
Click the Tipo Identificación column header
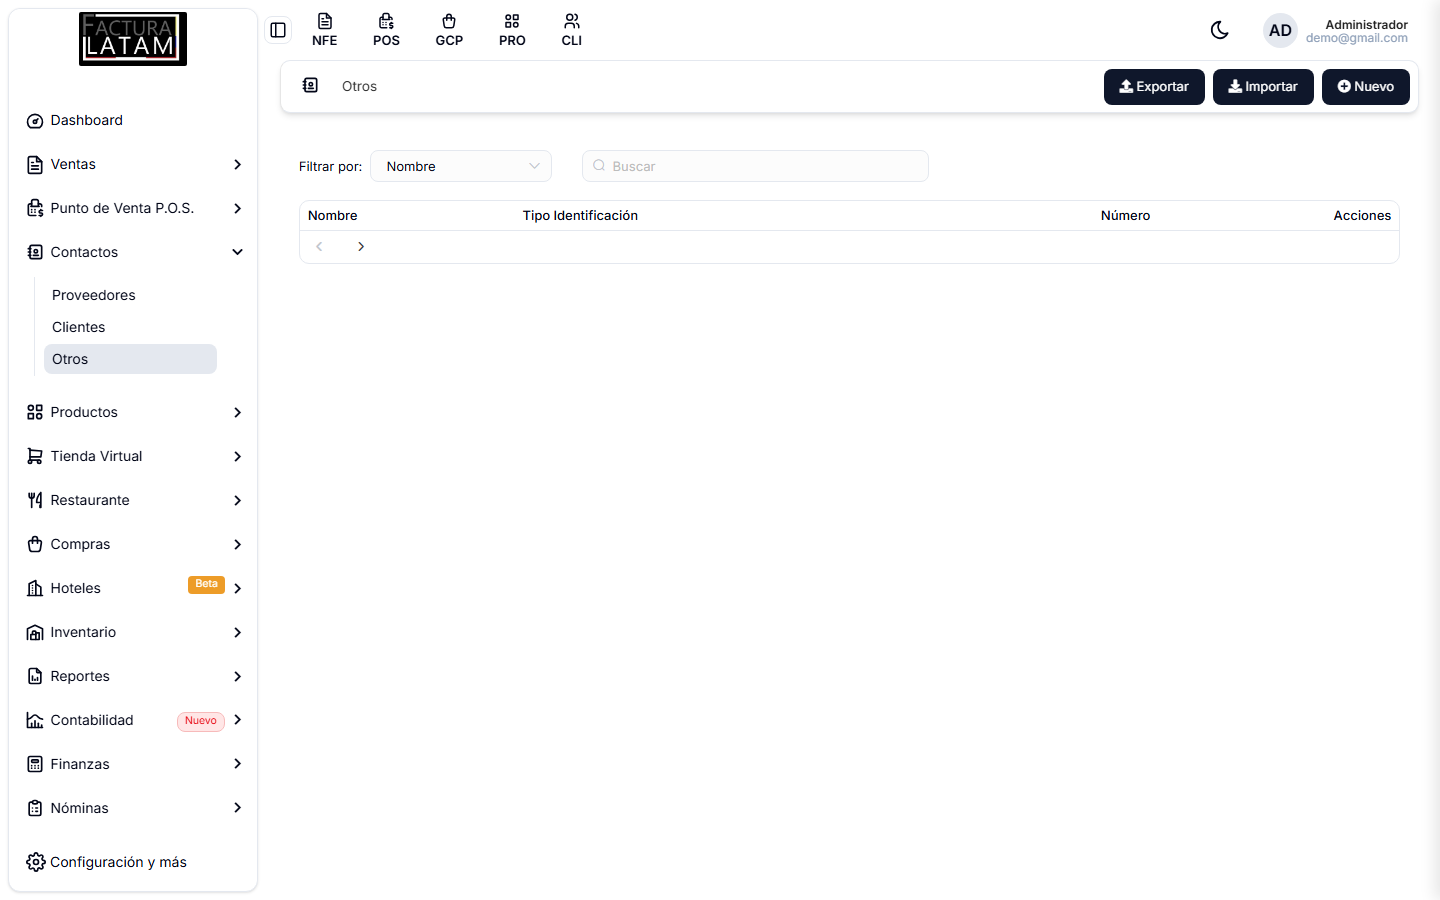point(580,216)
